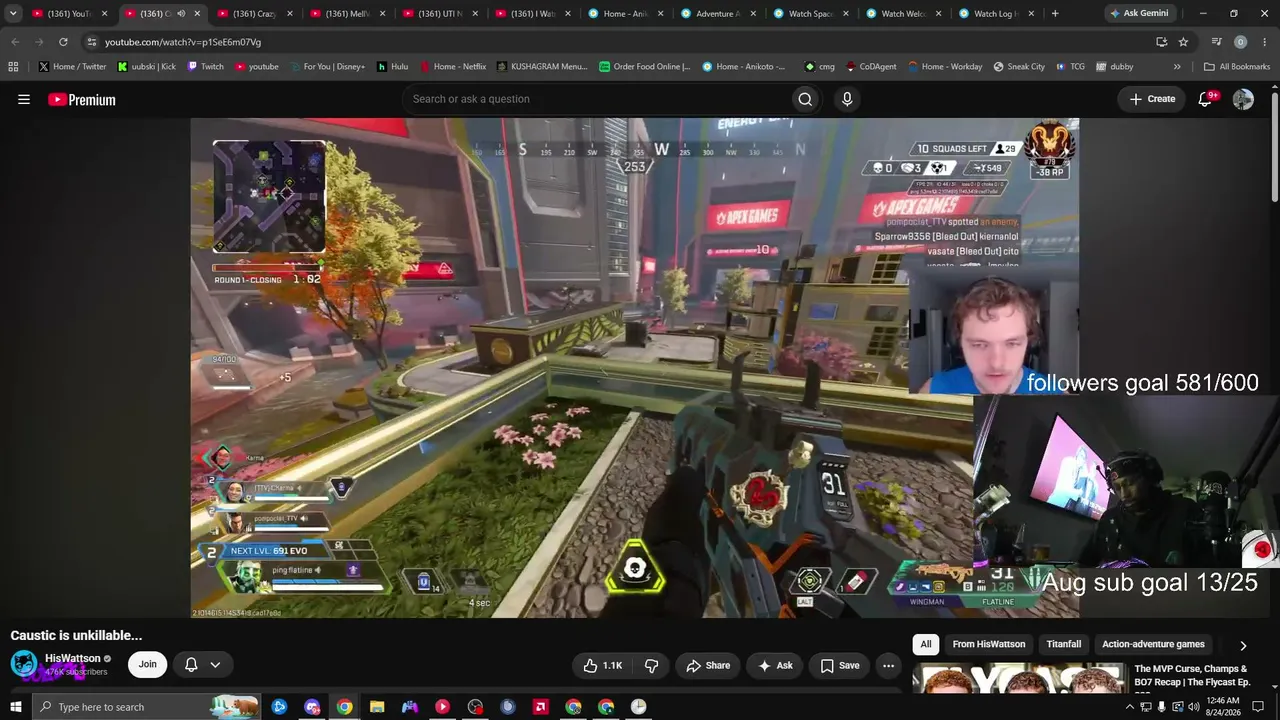1280x720 pixels.
Task: Toggle subscription notification bell for HisWattson
Action: click(x=191, y=665)
